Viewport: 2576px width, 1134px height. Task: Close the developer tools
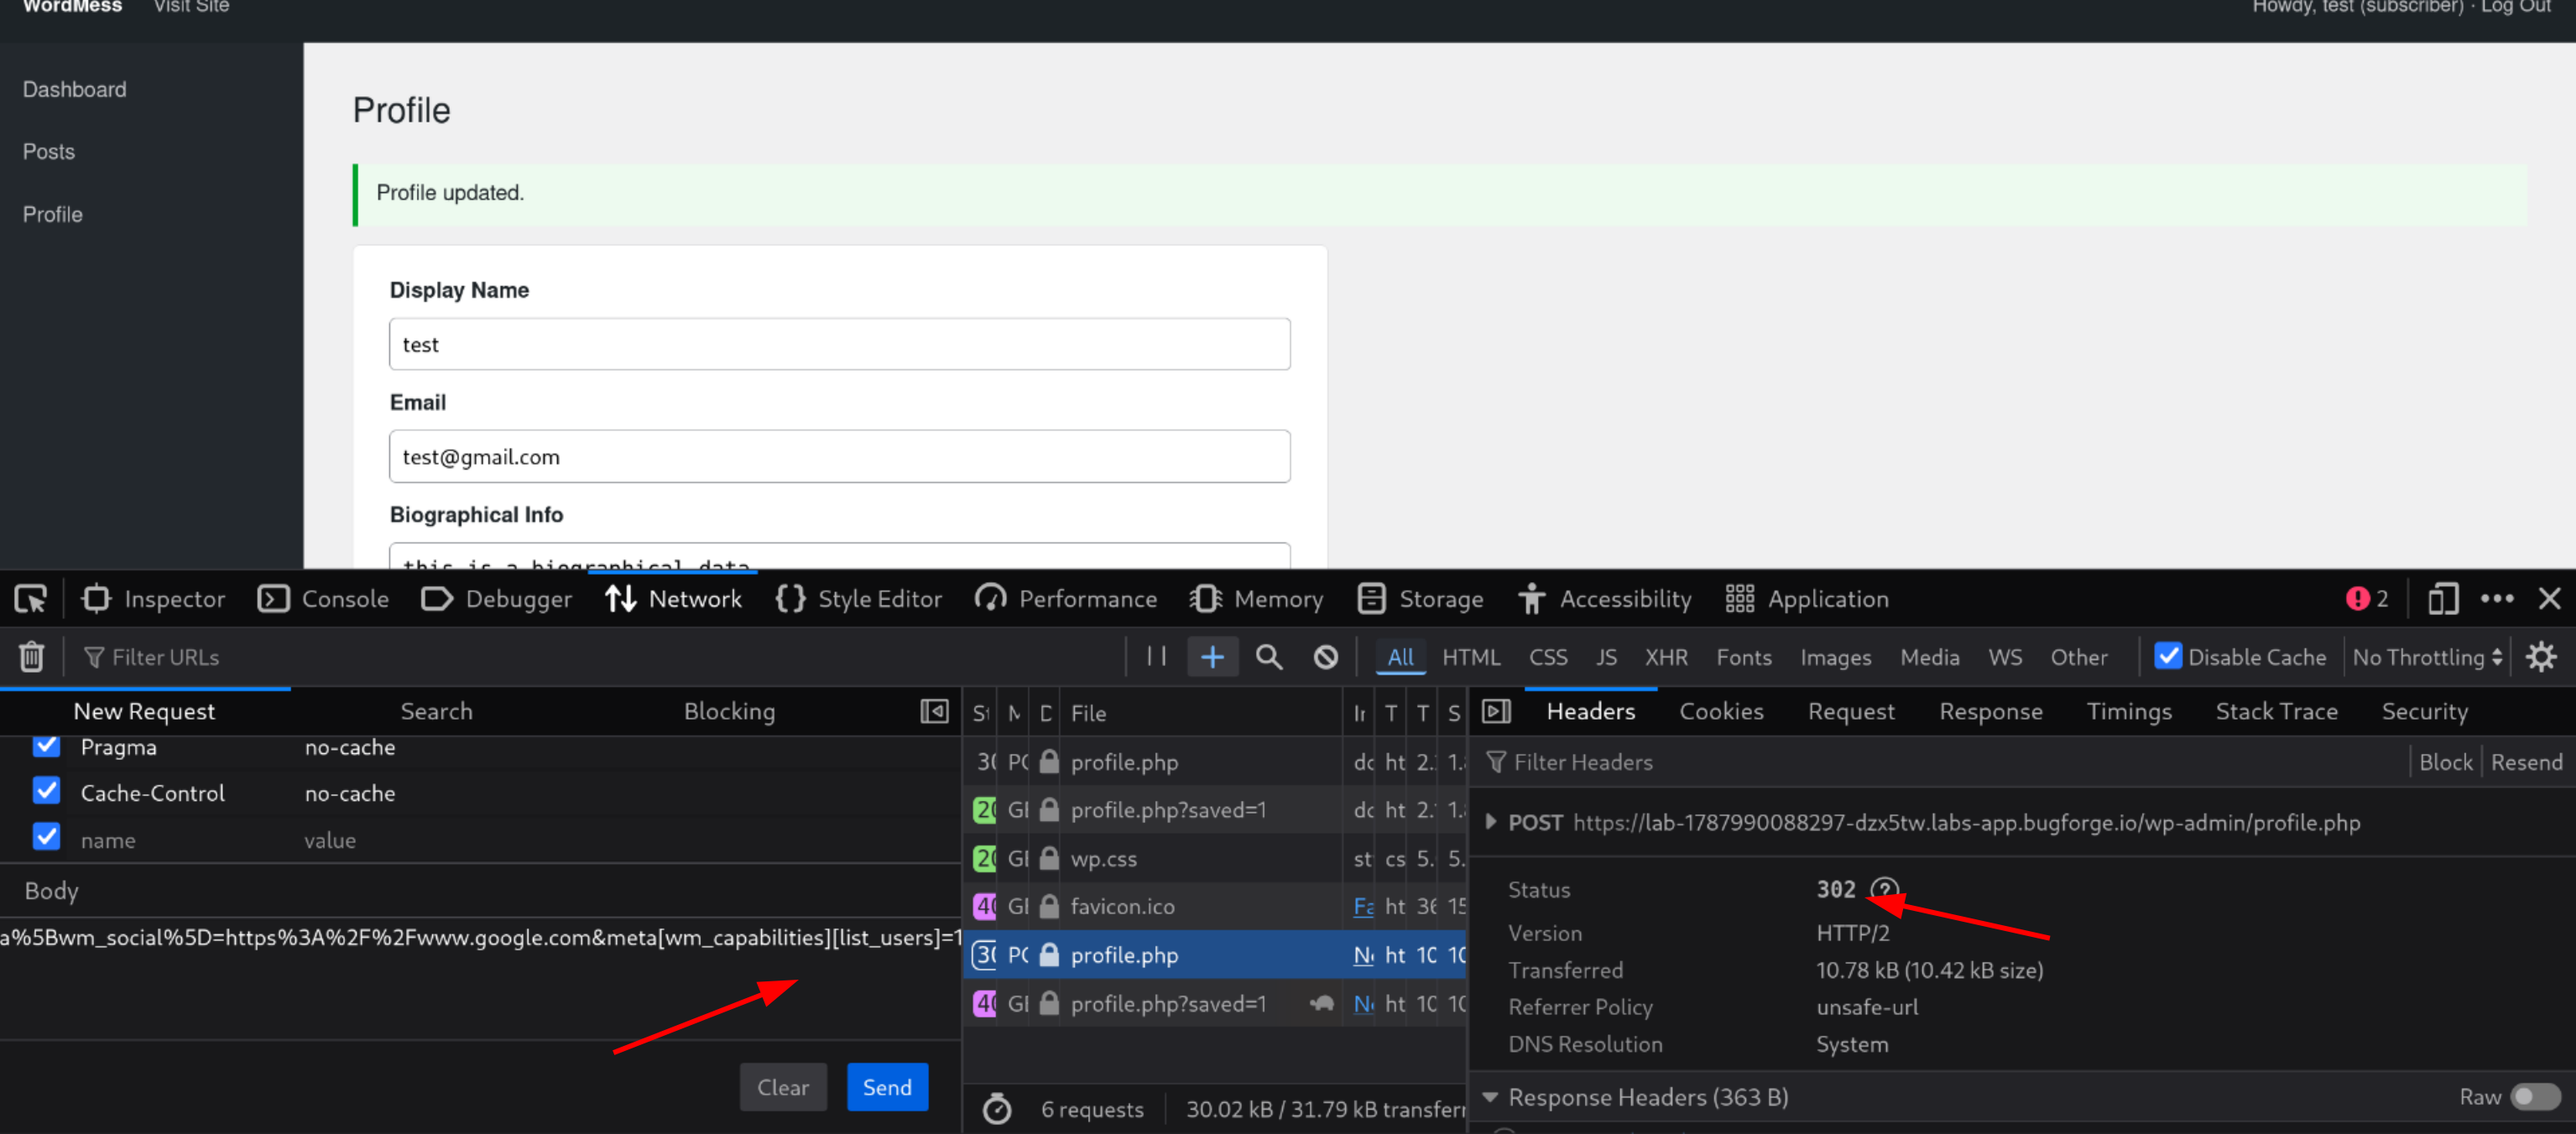pos(2549,599)
